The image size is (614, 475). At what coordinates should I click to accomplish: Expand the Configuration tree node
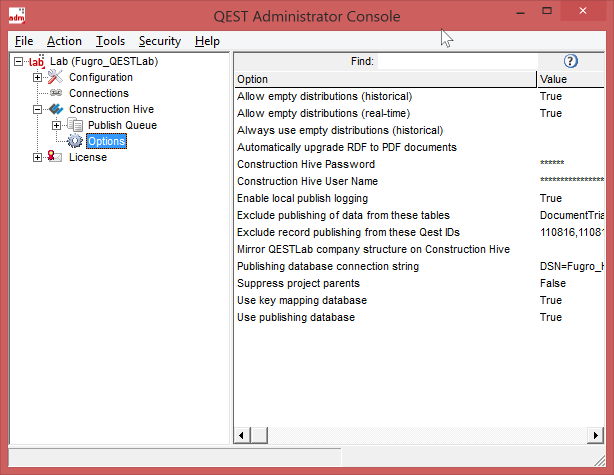(38, 78)
